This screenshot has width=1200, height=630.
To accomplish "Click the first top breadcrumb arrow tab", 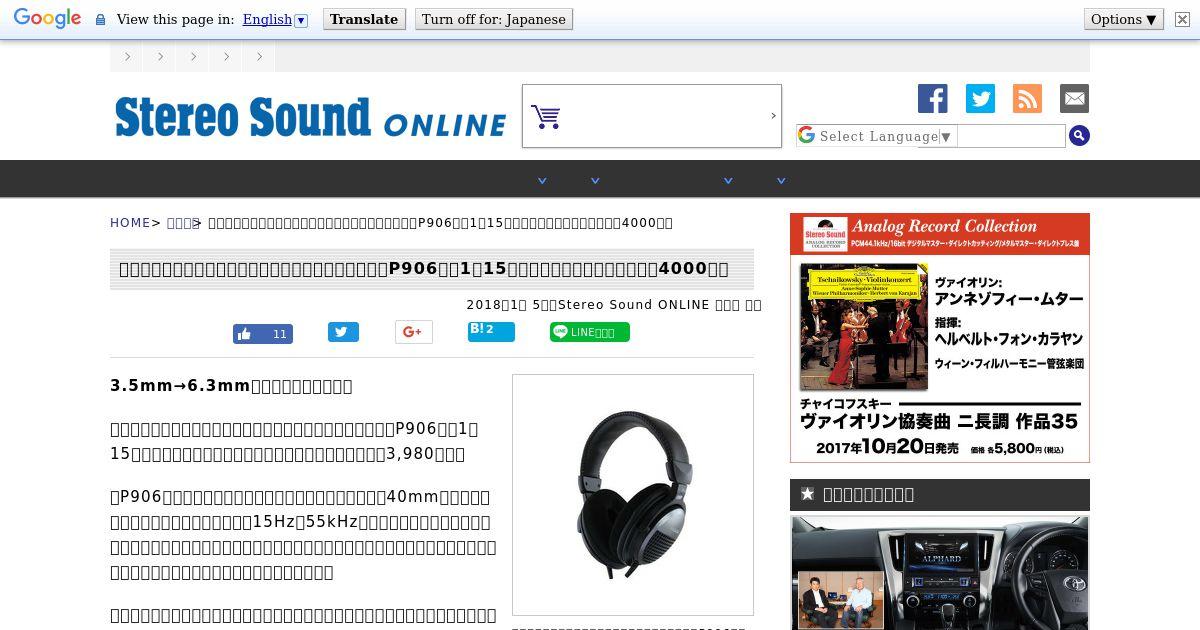I will point(127,57).
